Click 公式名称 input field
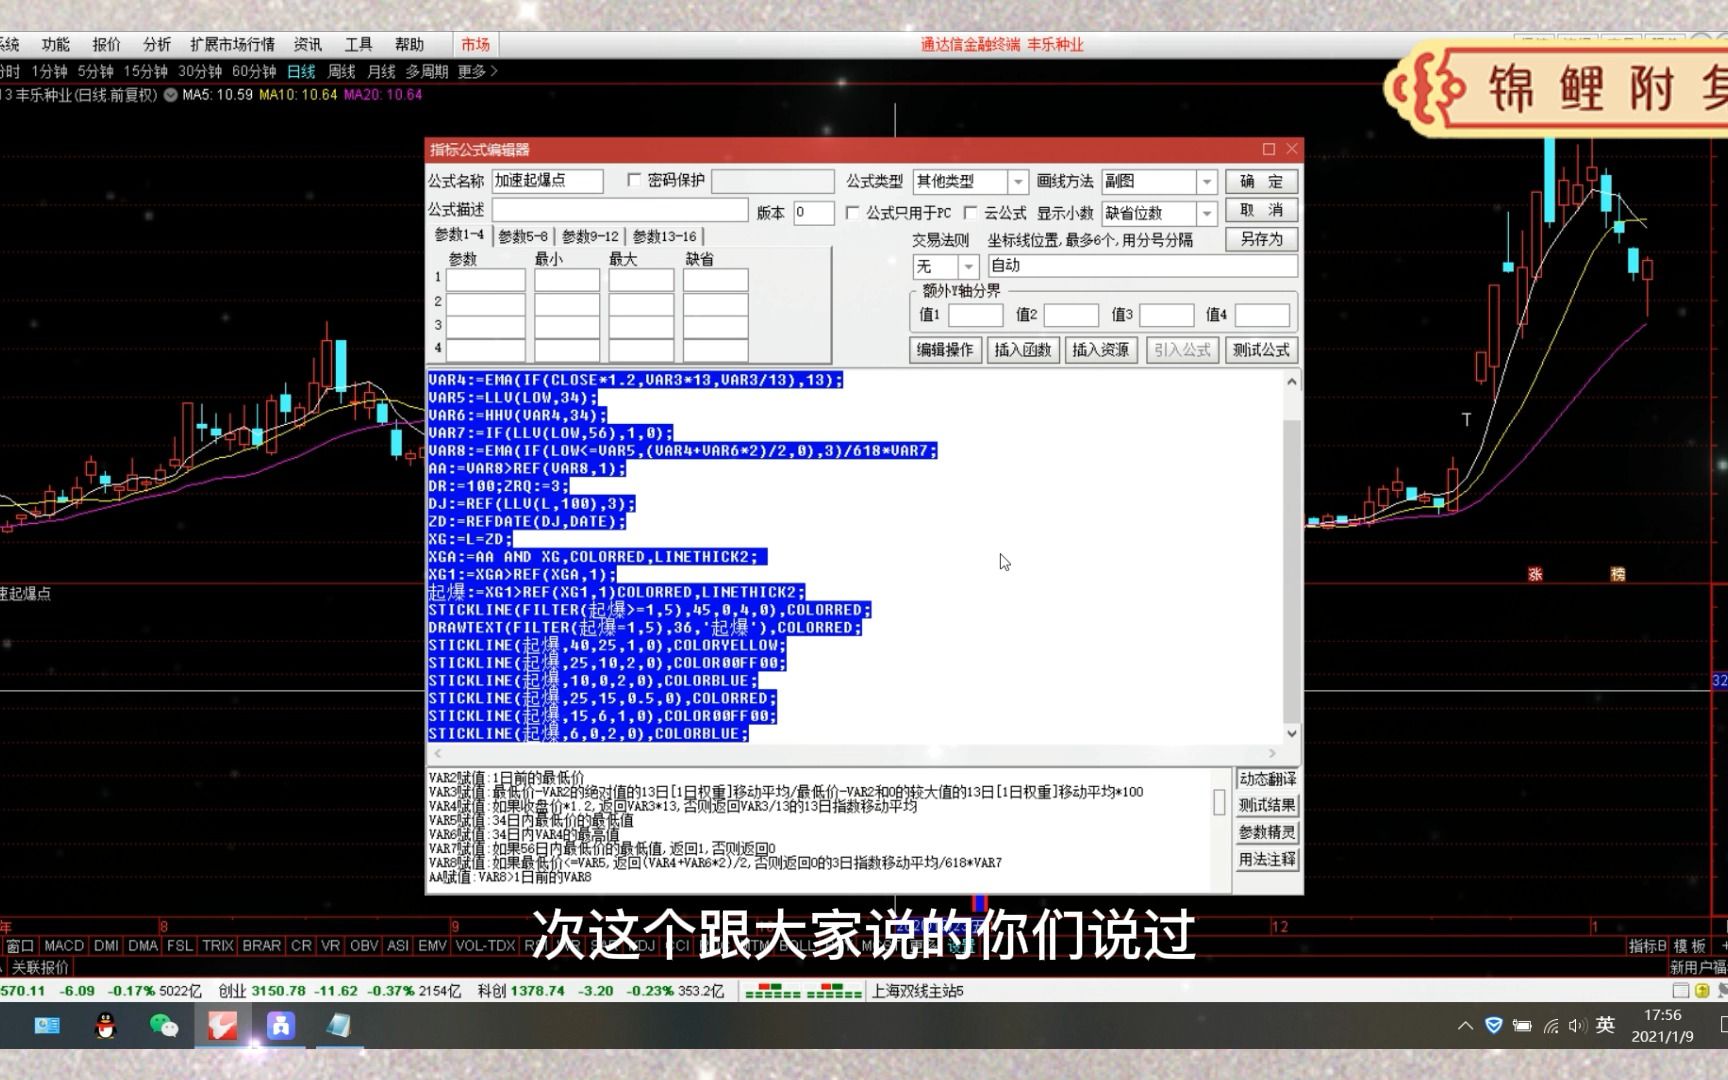The image size is (1728, 1080). (547, 181)
